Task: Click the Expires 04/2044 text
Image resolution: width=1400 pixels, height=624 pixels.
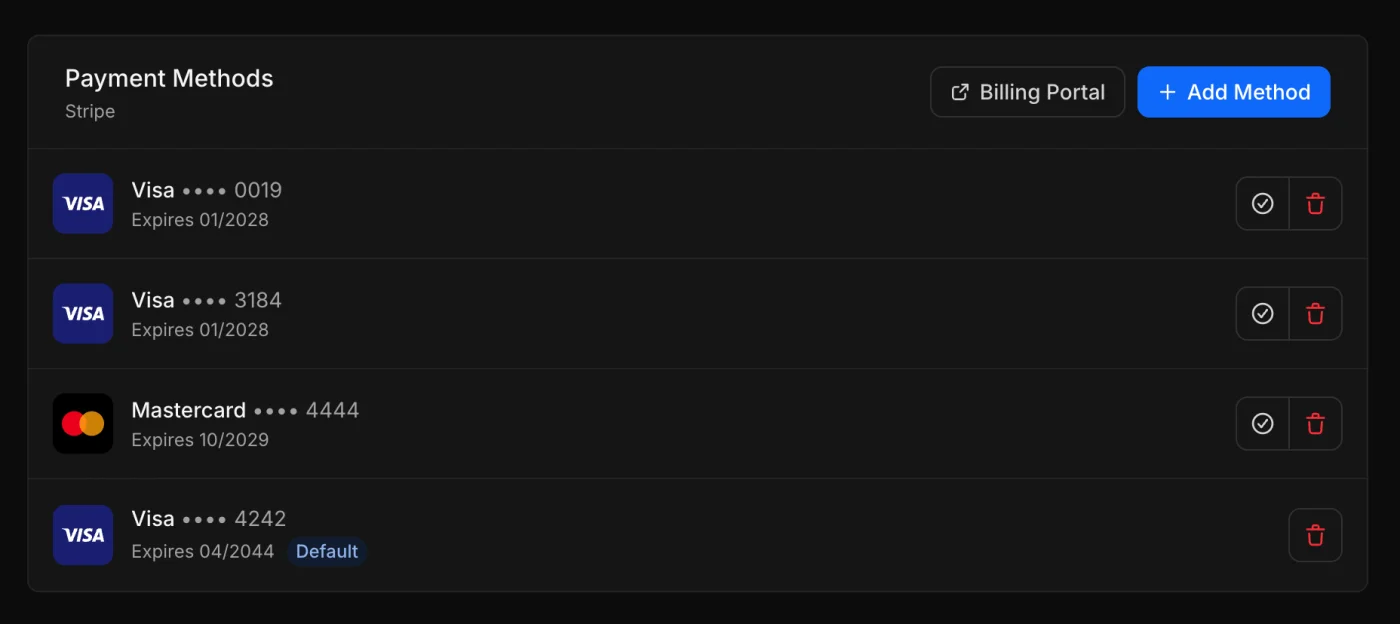Action: pyautogui.click(x=203, y=551)
